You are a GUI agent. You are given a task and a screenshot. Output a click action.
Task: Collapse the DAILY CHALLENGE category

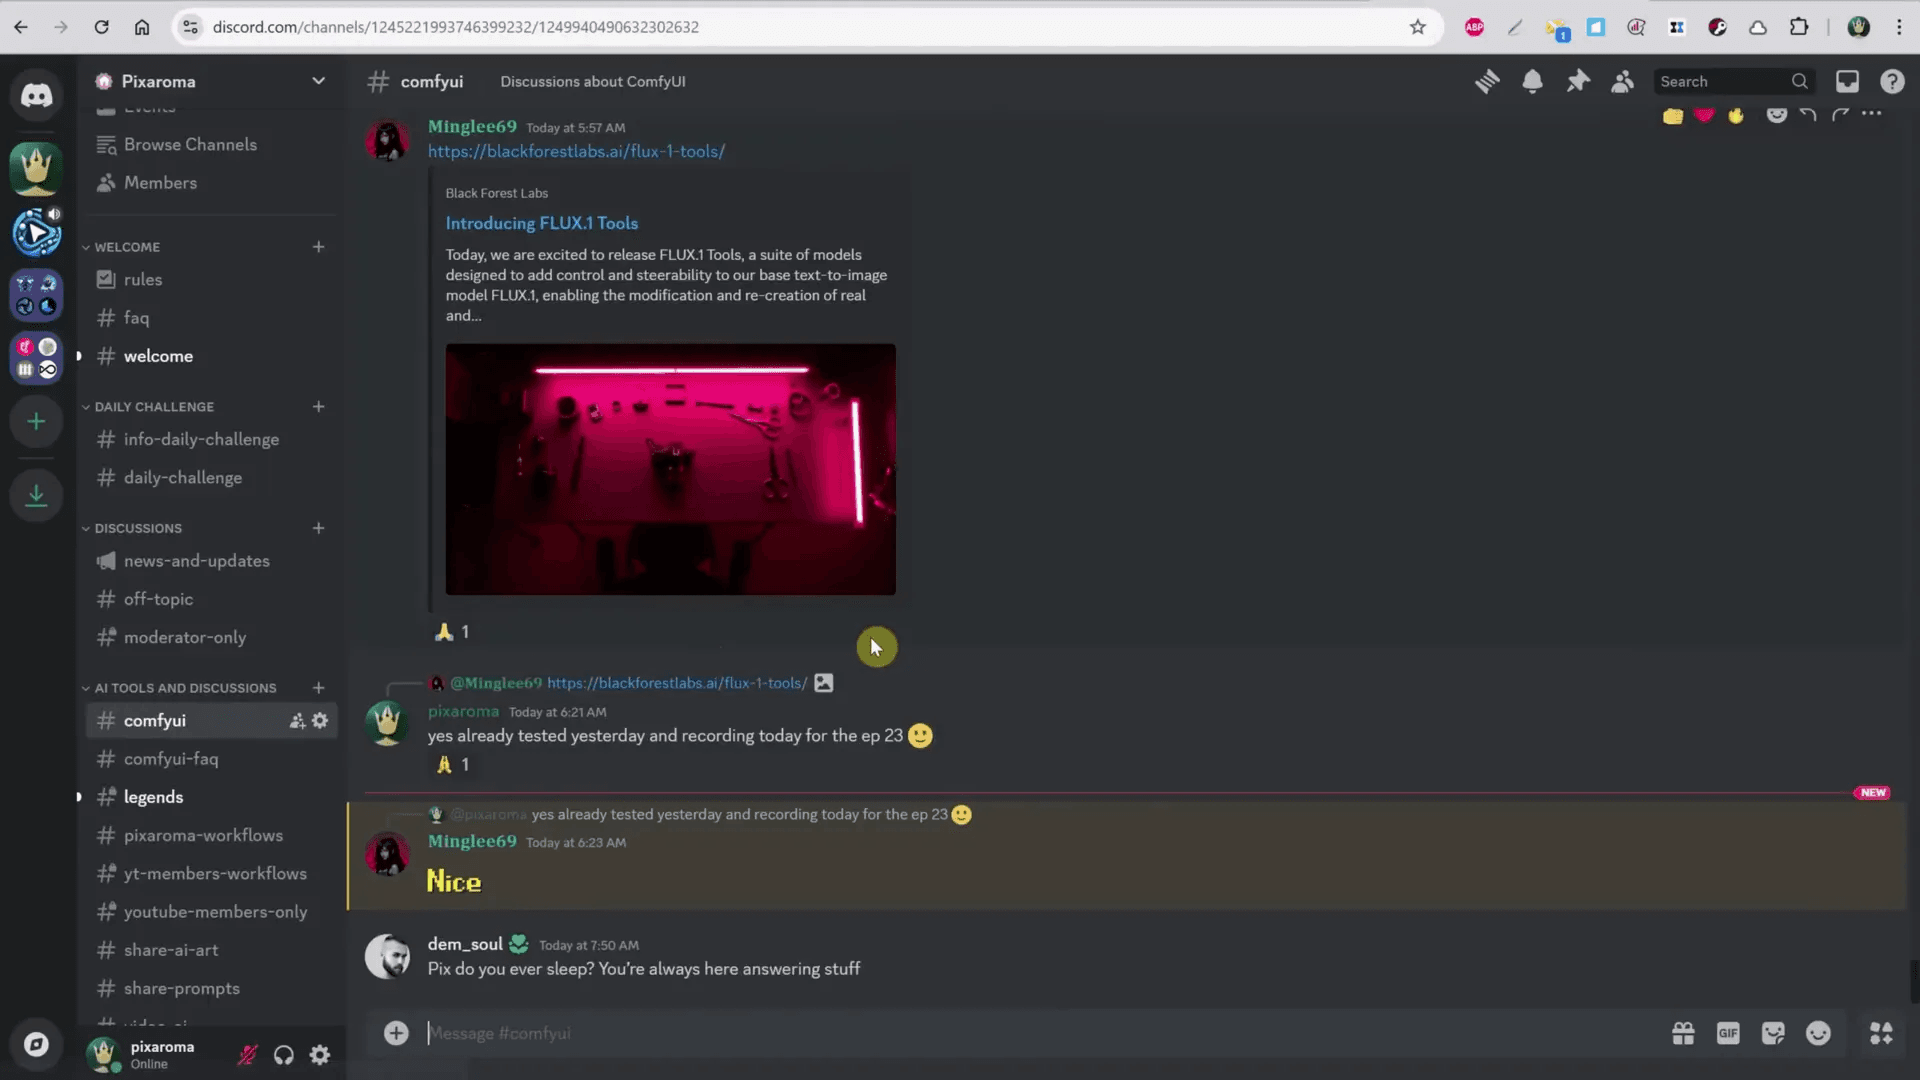coord(147,407)
